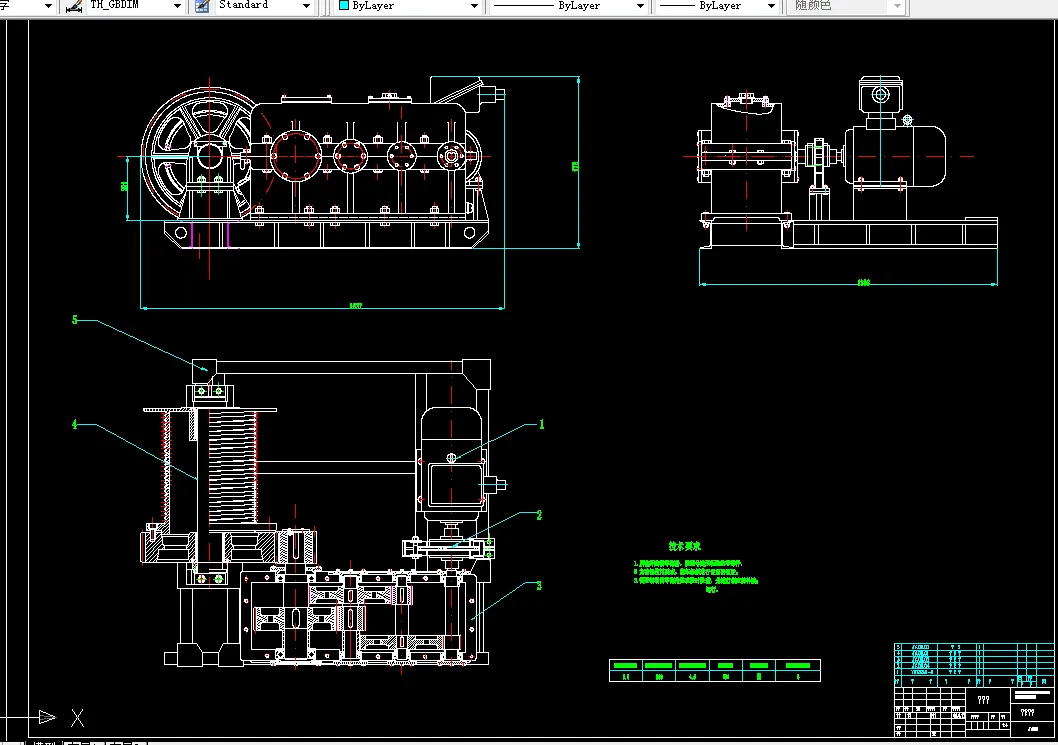The width and height of the screenshot is (1058, 745).
Task: Click the cyan ByLayer color swatch
Action: click(x=343, y=5)
